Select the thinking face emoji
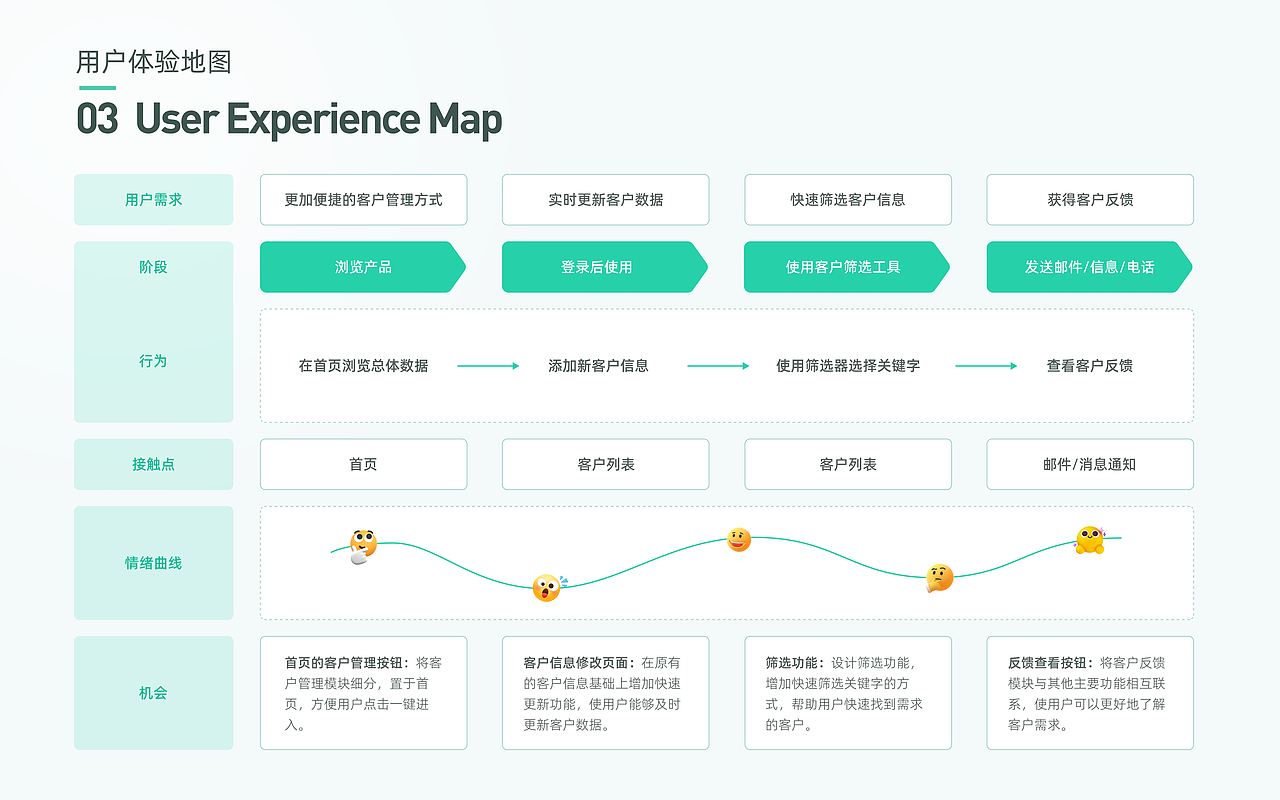Viewport: 1280px width, 800px height. coord(939,577)
